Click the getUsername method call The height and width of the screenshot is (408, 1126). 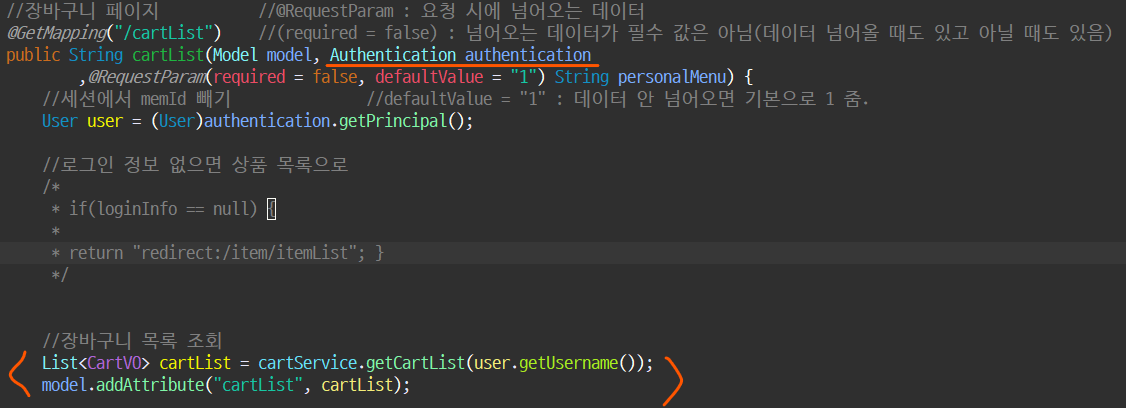[x=569, y=363]
